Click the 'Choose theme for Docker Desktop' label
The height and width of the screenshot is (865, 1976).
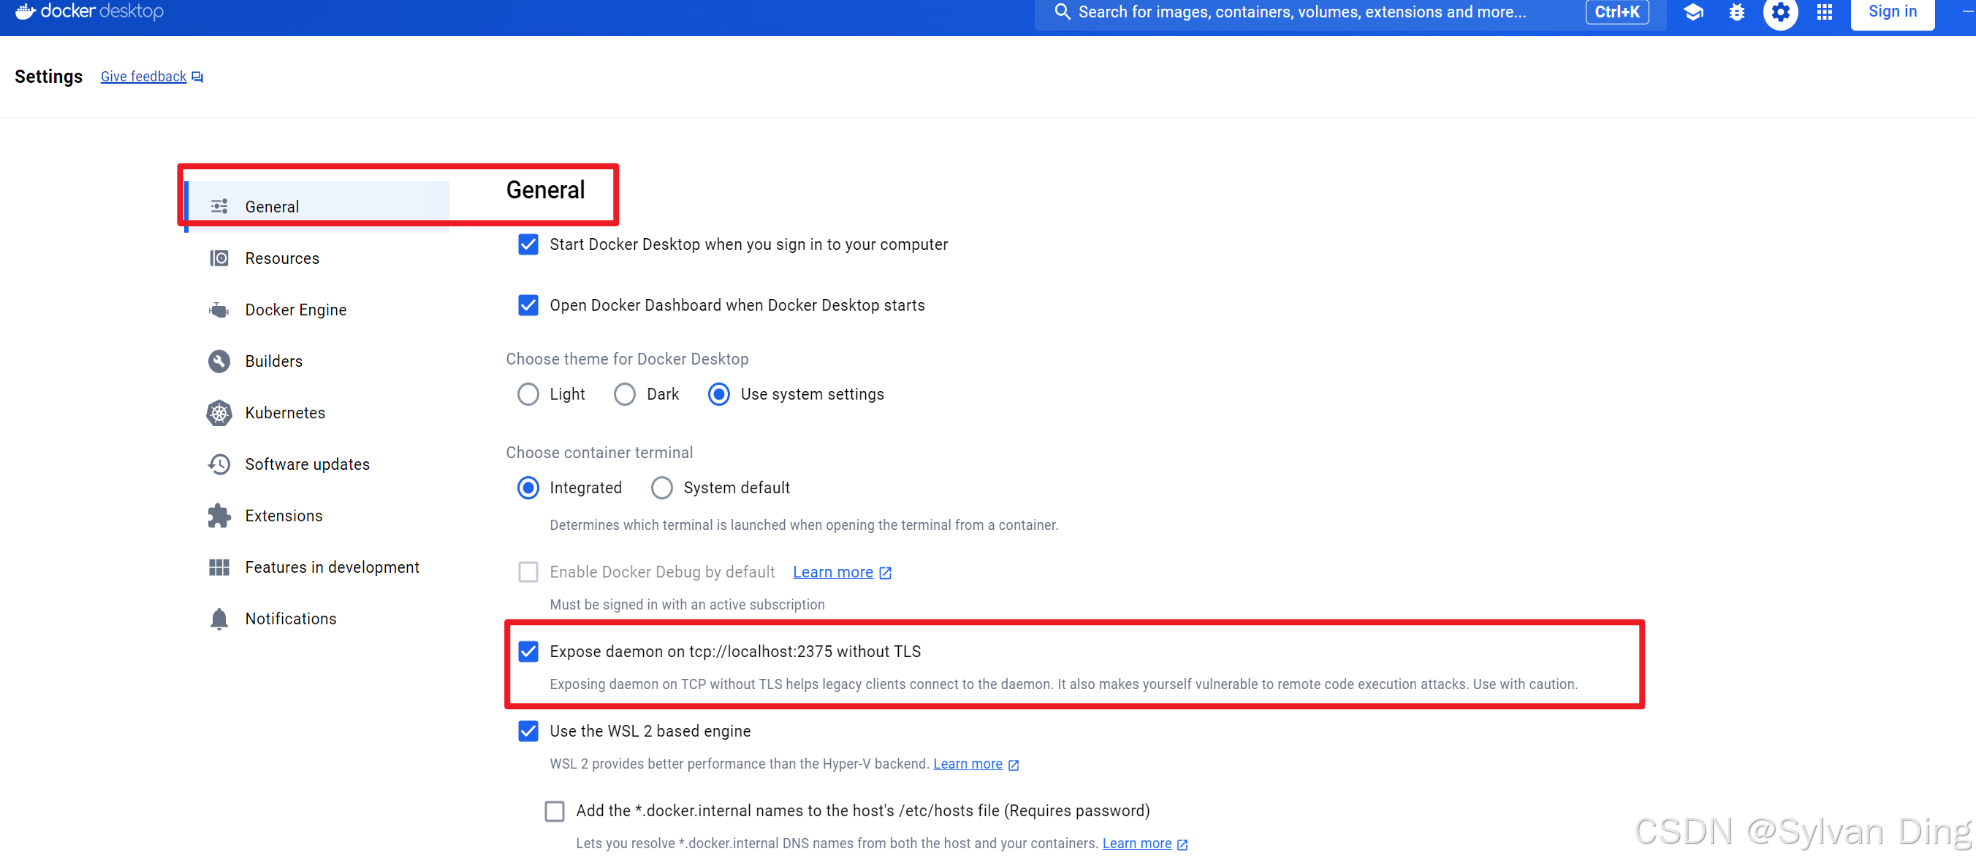click(x=627, y=359)
